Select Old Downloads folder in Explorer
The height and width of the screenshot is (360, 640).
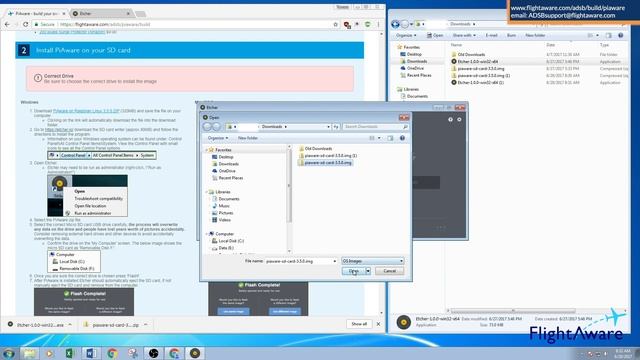pyautogui.click(x=468, y=54)
